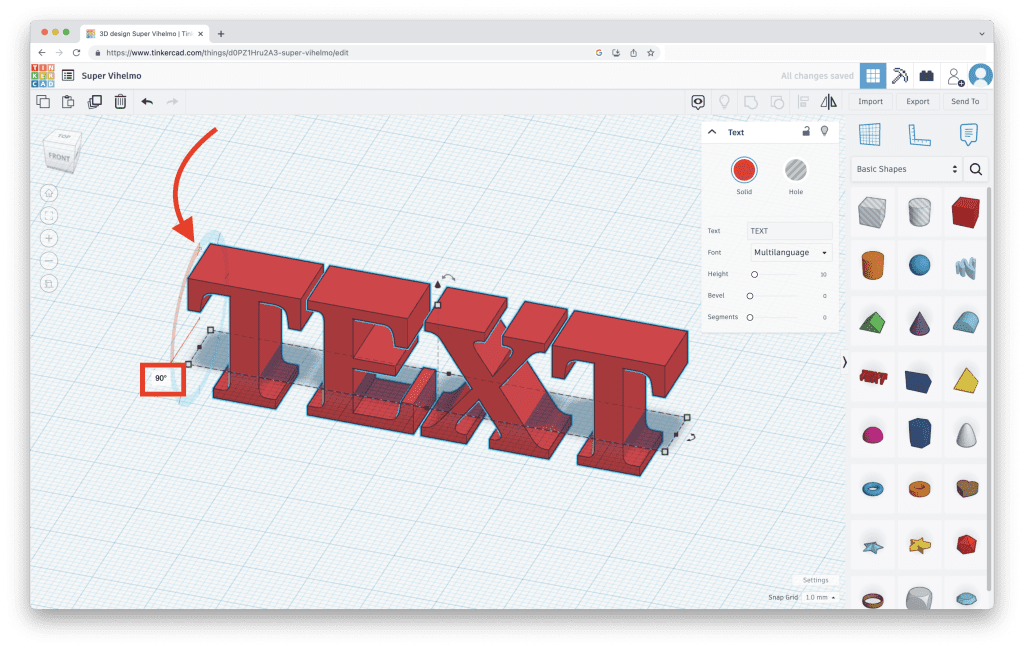Open the Multilanguage font dropdown

(791, 253)
